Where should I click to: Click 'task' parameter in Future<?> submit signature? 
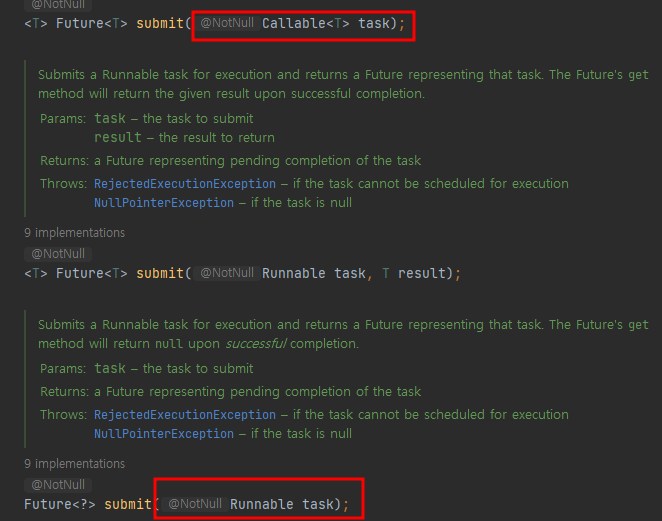317,504
